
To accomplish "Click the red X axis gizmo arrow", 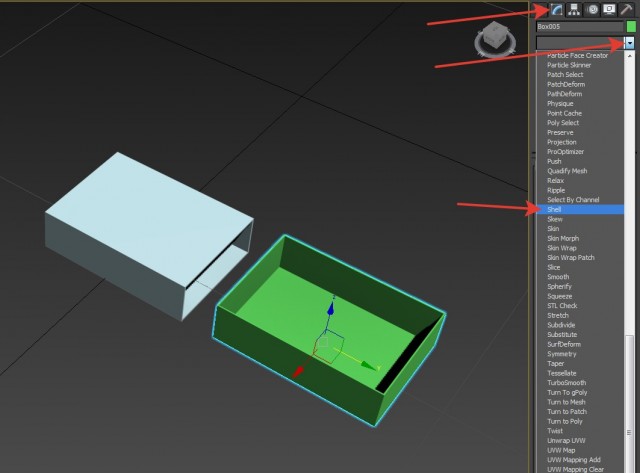I will pyautogui.click(x=299, y=371).
